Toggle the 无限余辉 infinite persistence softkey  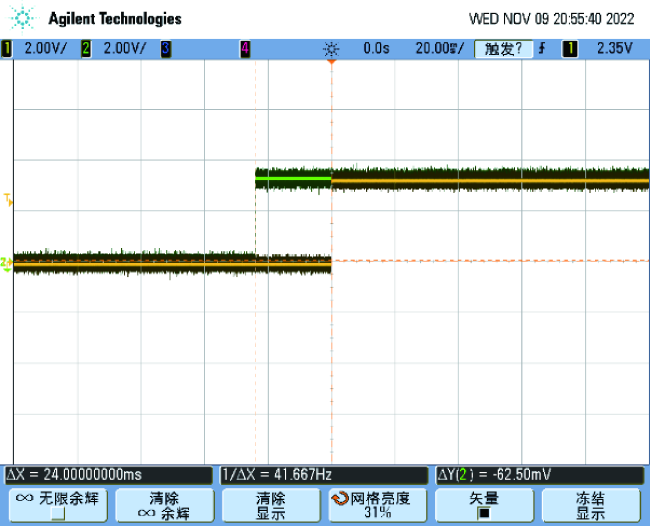click(x=57, y=504)
